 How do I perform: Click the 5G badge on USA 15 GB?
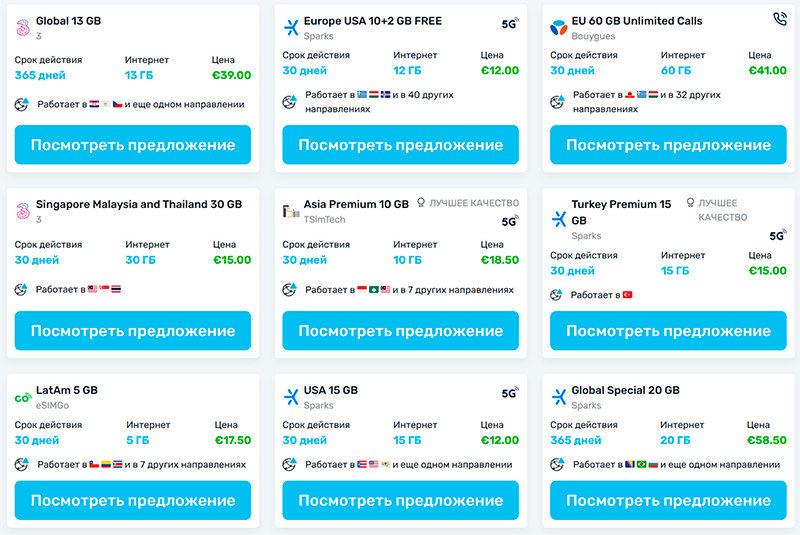click(x=510, y=393)
